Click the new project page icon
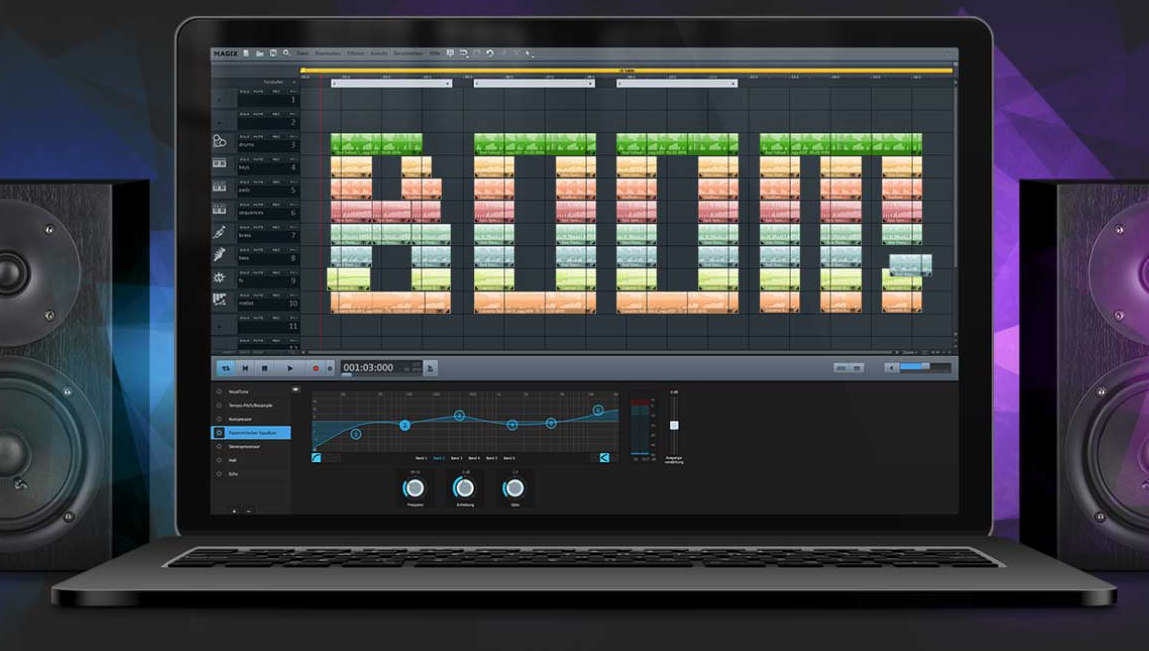Screen dimensions: 1149x651 click(246, 54)
